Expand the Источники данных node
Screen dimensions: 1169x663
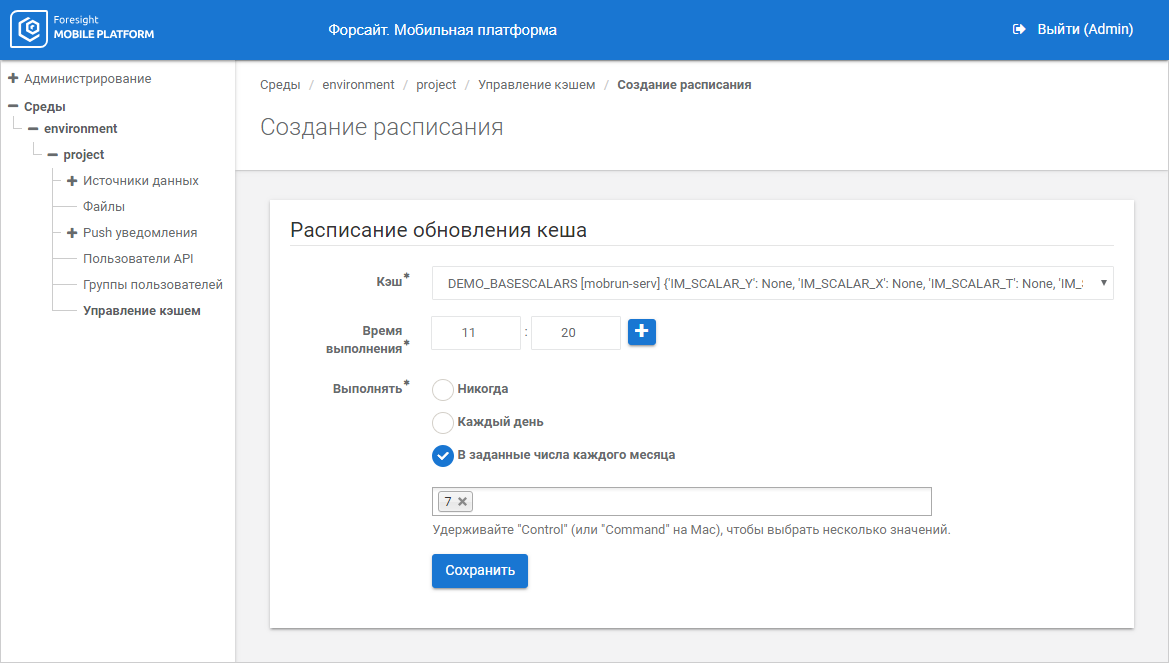coord(72,181)
